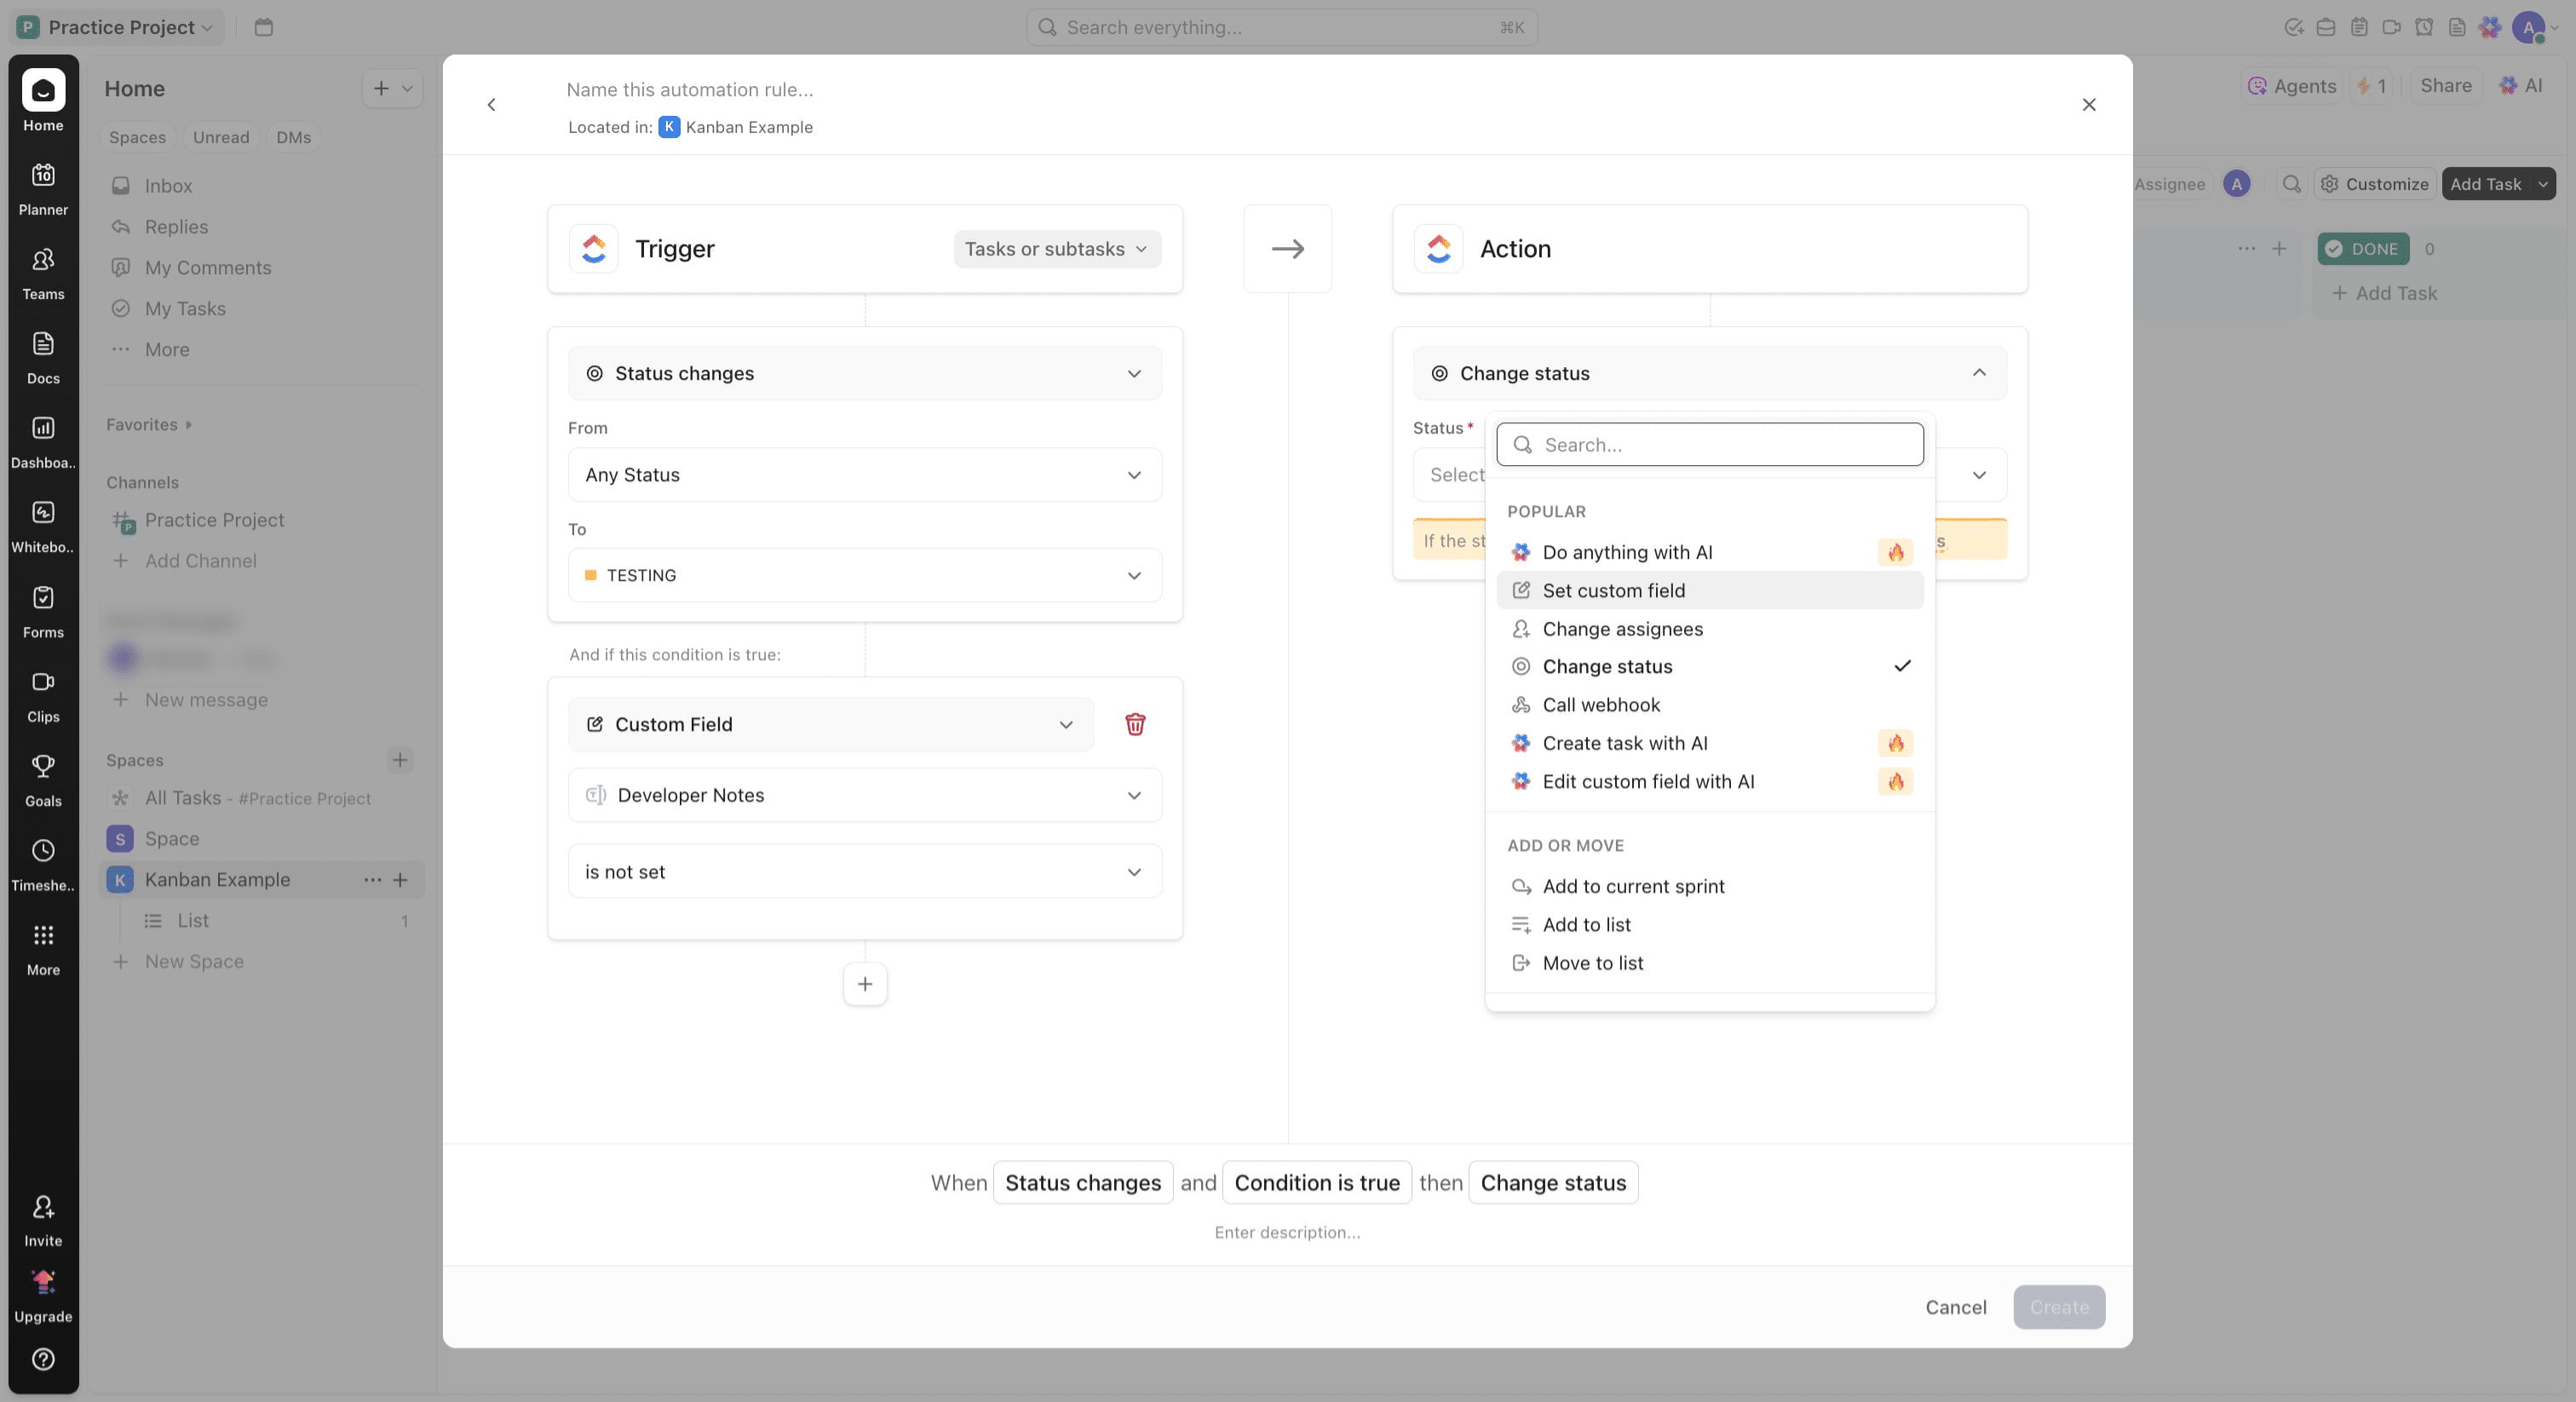Open the TESTING To status dropdown
This screenshot has width=2576, height=1402.
point(865,575)
